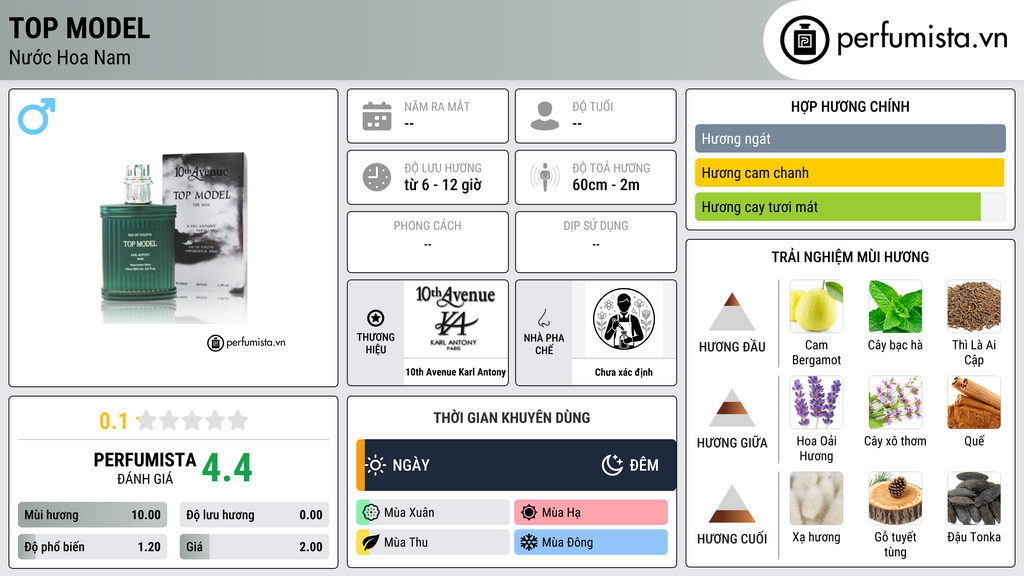Open the Cây xô thơm note image
1024x576 pixels.
(x=895, y=403)
